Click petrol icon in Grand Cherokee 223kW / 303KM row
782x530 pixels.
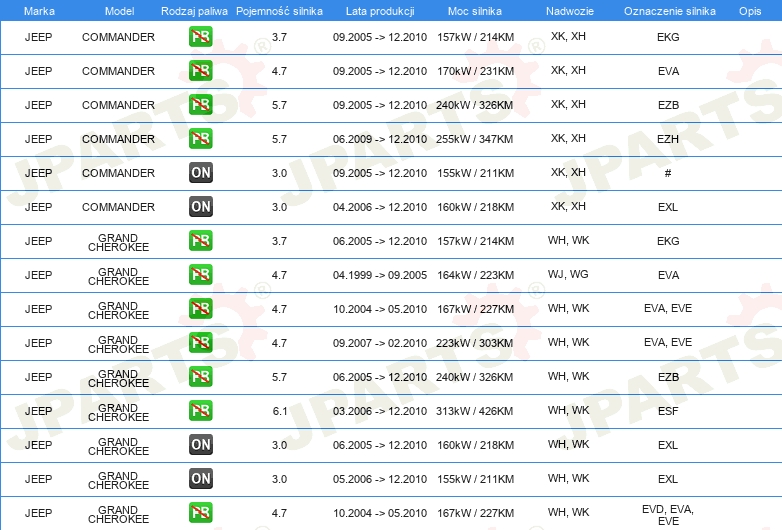(200, 342)
